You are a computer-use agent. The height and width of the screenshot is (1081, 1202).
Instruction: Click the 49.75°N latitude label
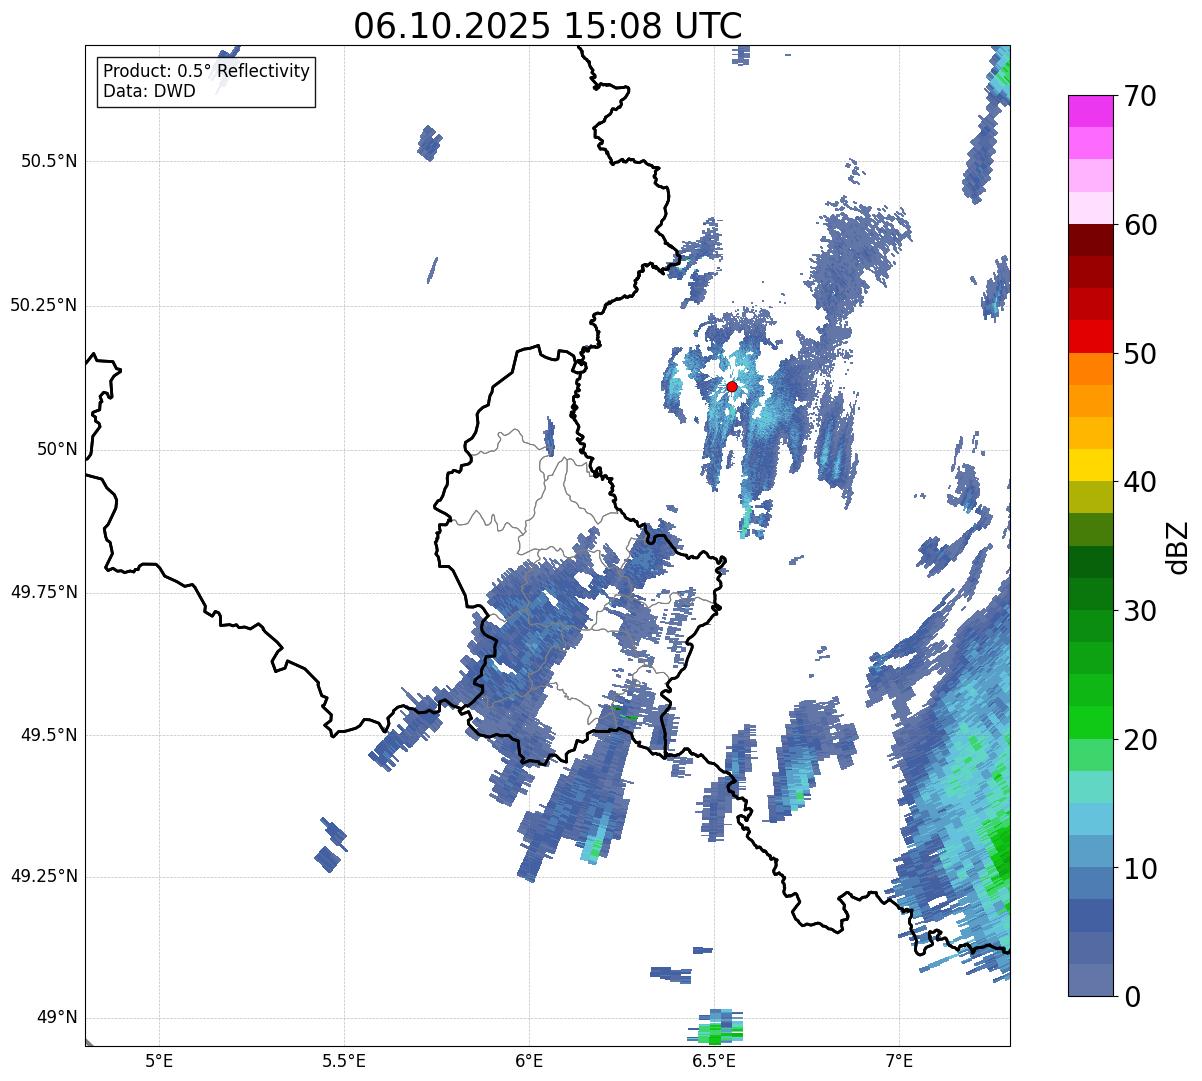coord(44,592)
